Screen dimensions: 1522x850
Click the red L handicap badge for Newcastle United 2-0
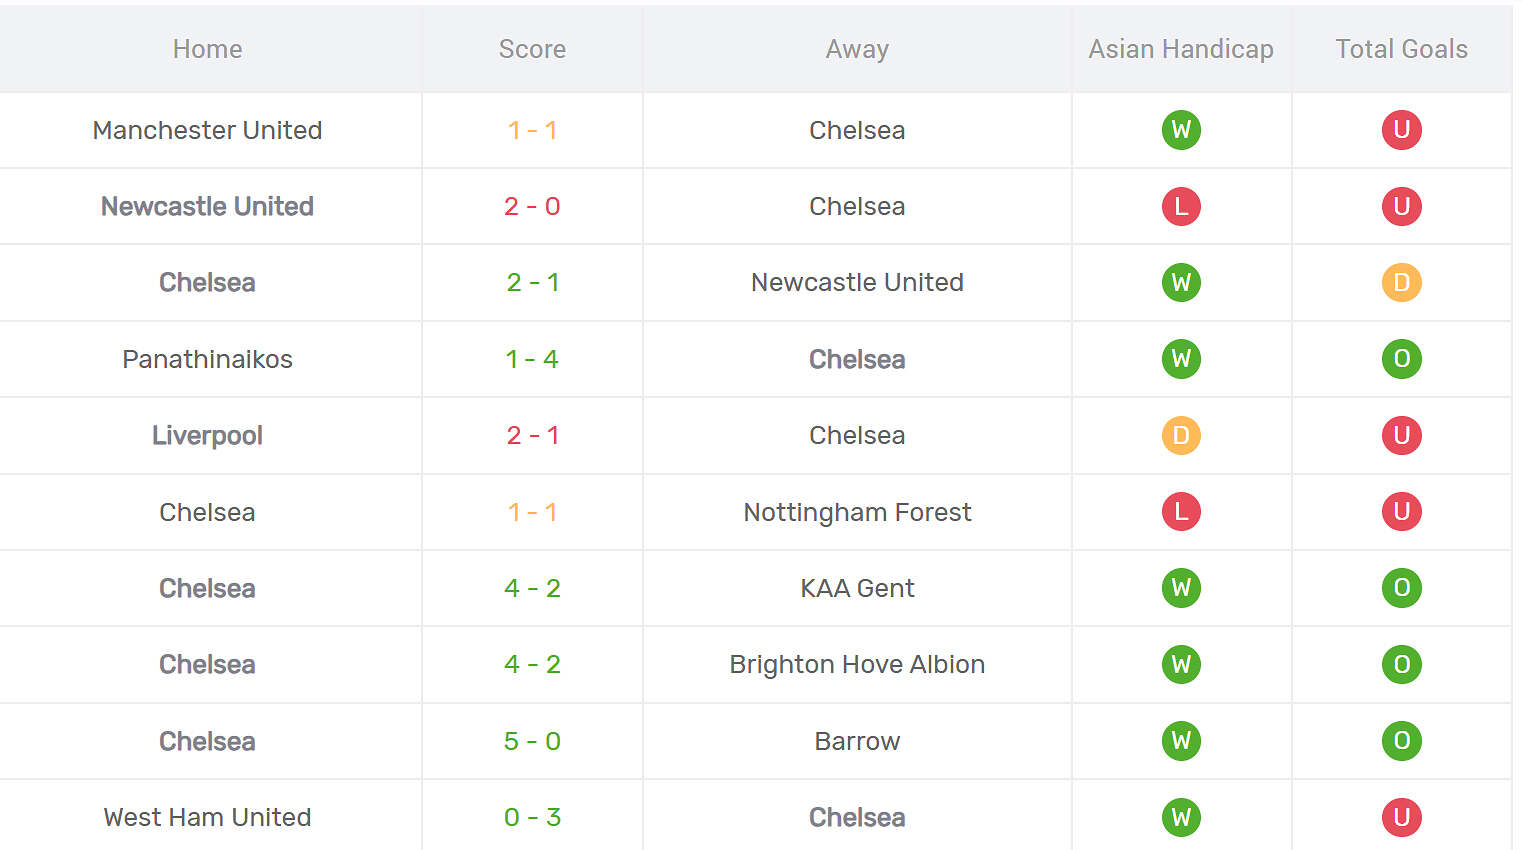[x=1181, y=207]
